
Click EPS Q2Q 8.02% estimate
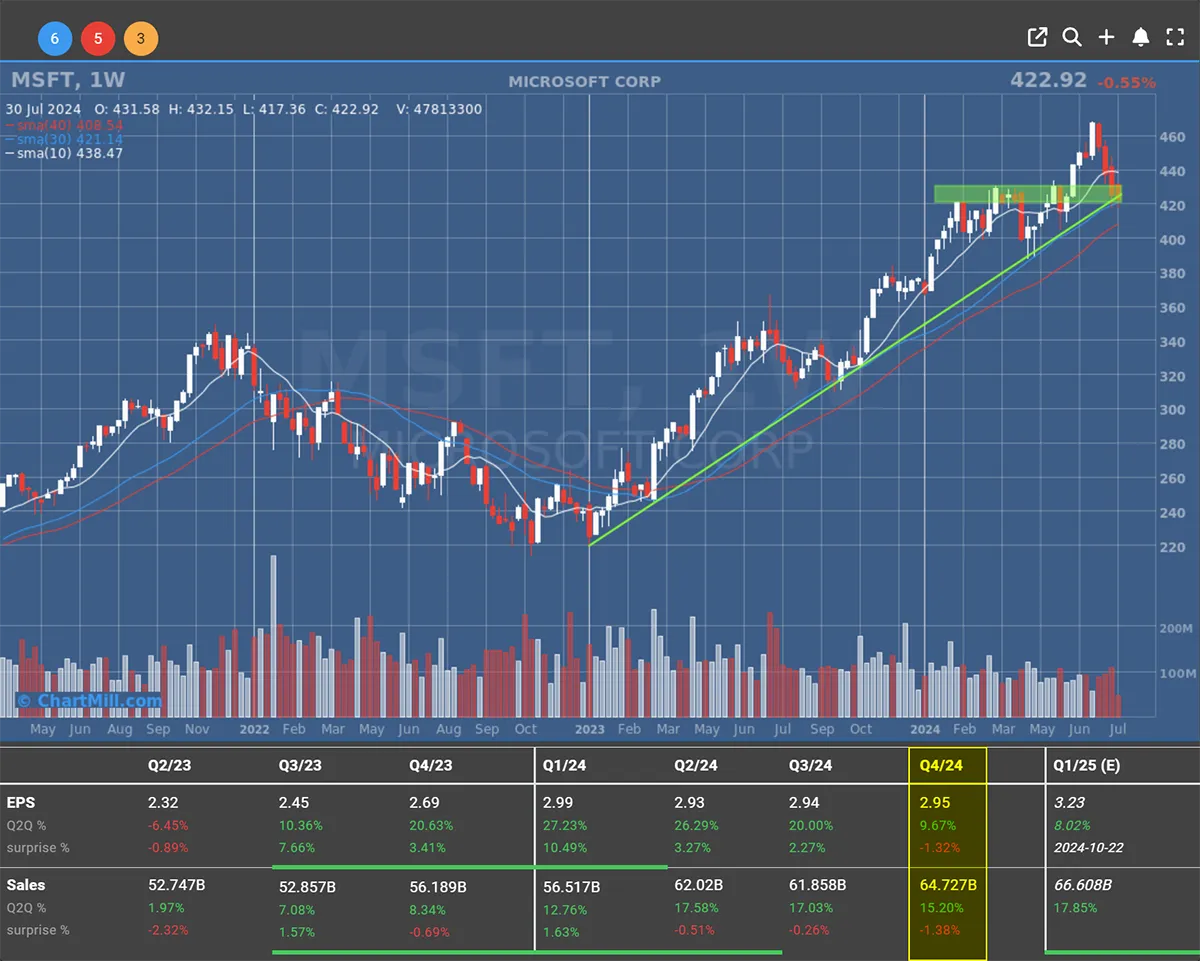coord(1073,826)
